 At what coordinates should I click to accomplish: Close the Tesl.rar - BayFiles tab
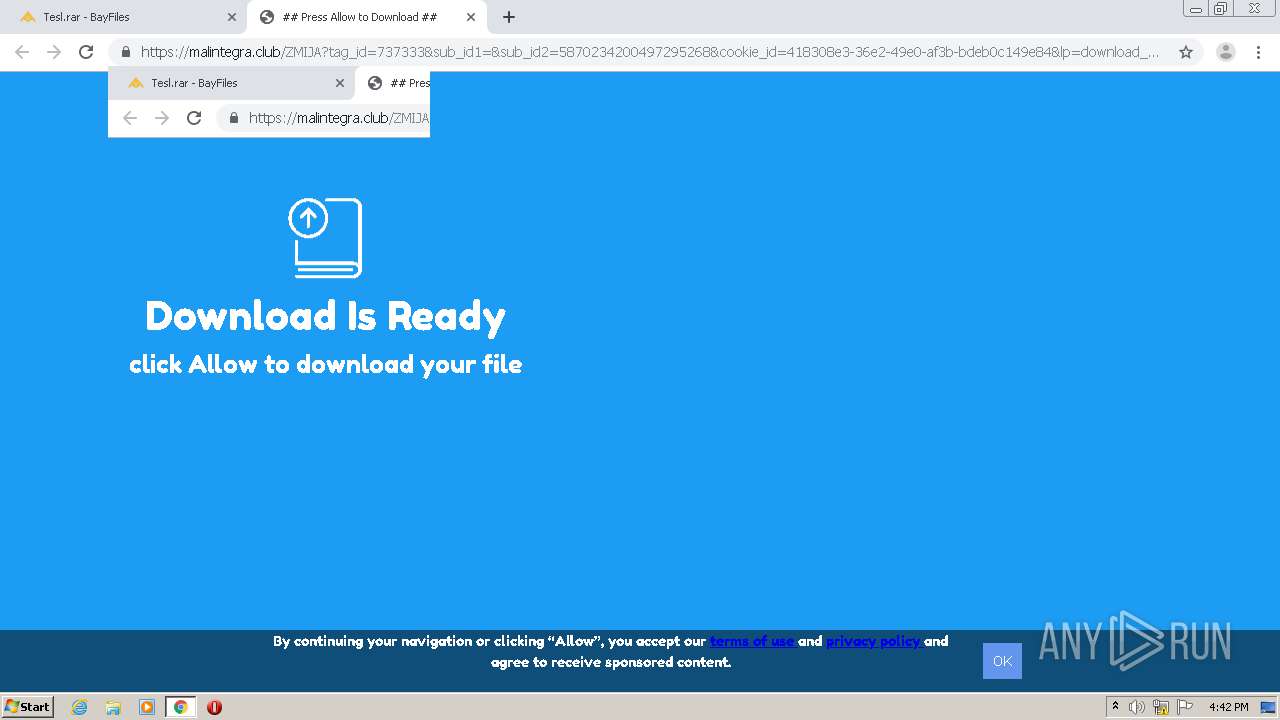(x=232, y=17)
